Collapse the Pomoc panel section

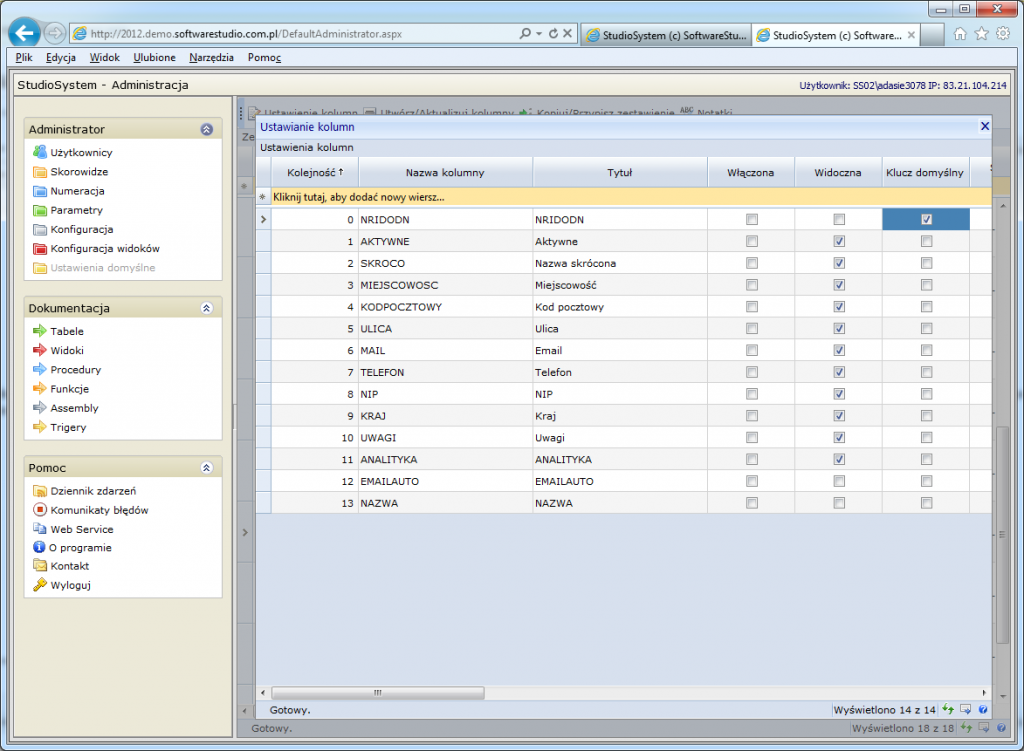[206, 468]
